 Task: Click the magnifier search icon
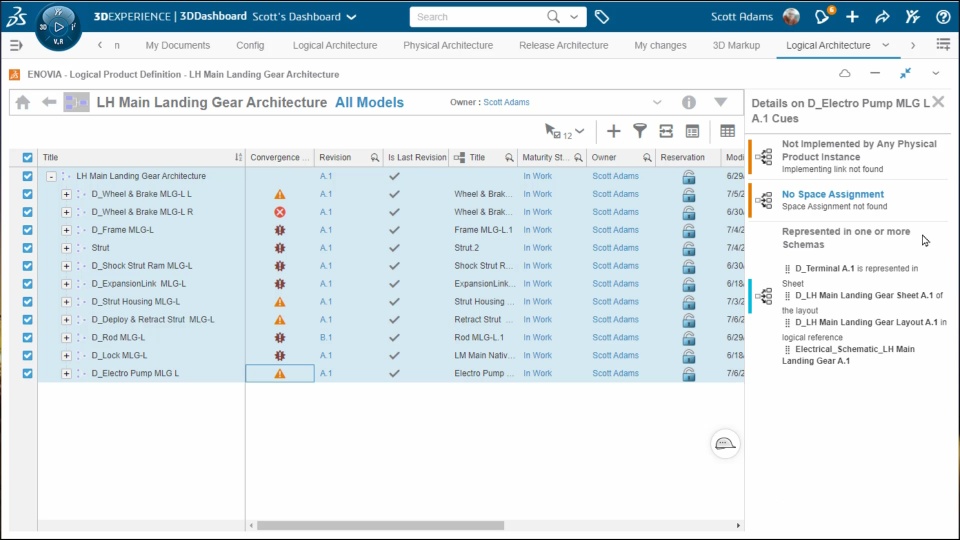553,17
